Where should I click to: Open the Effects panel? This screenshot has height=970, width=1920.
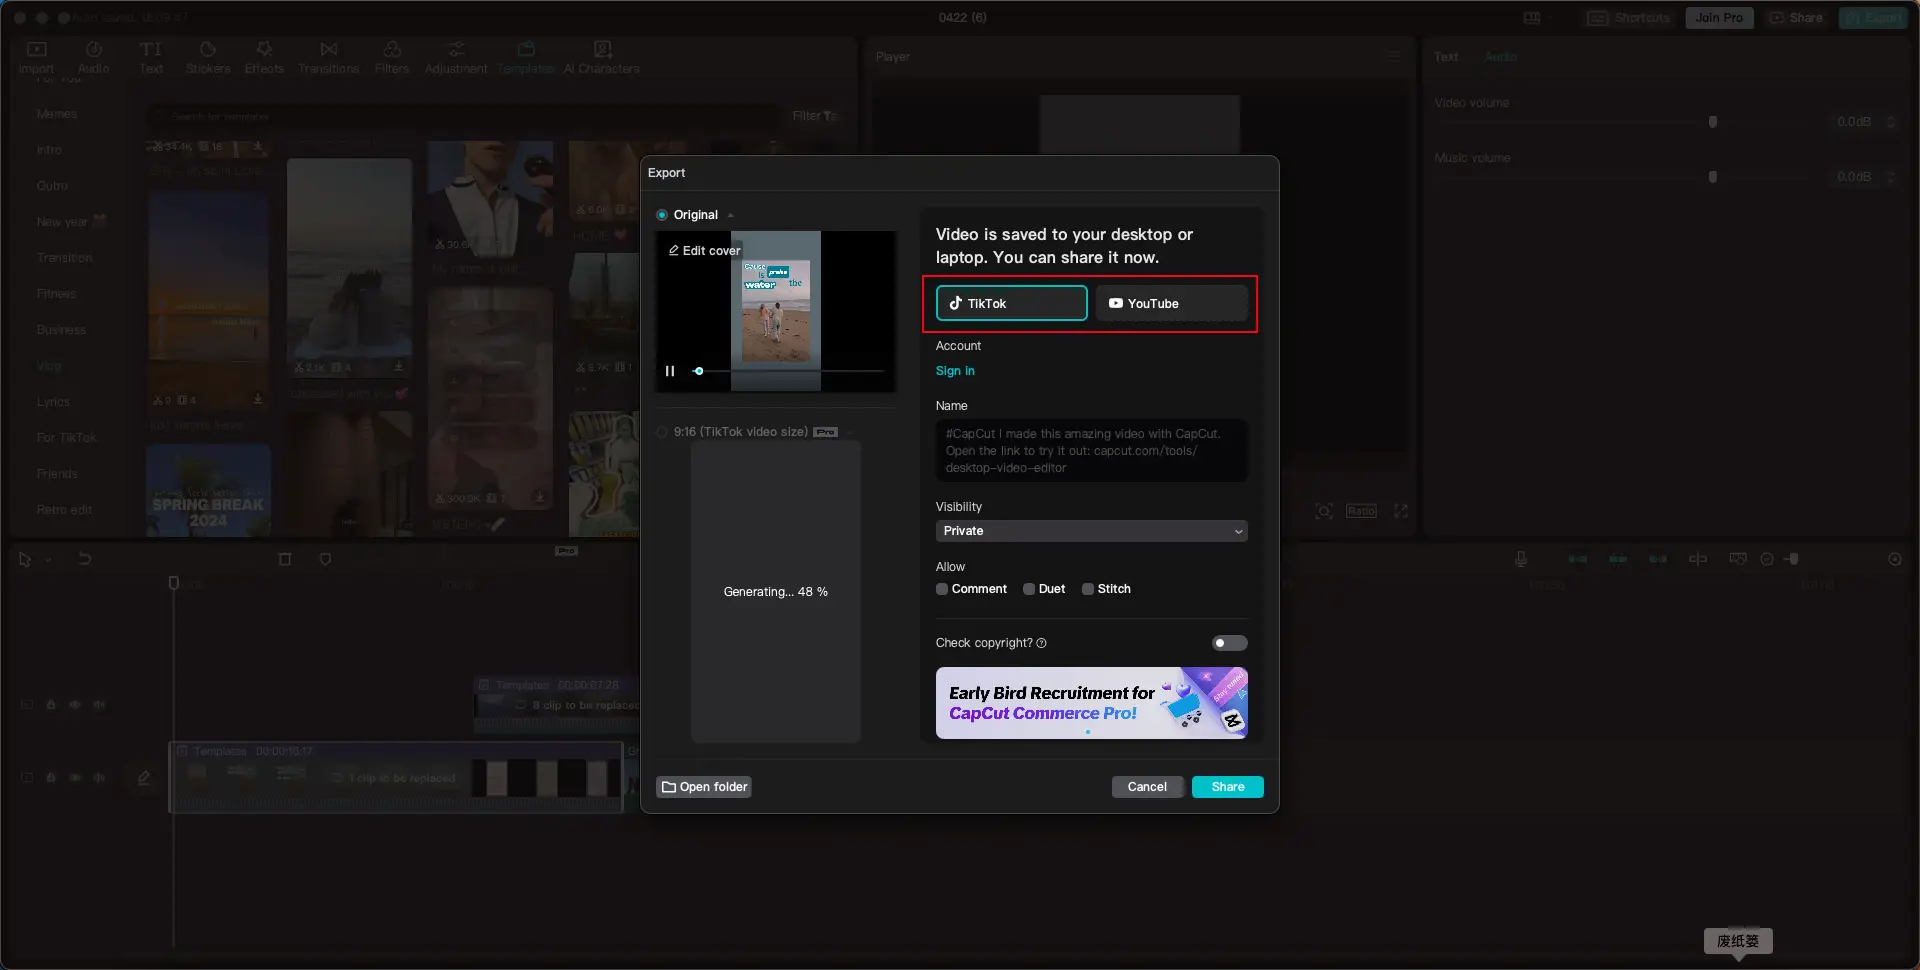coord(264,56)
